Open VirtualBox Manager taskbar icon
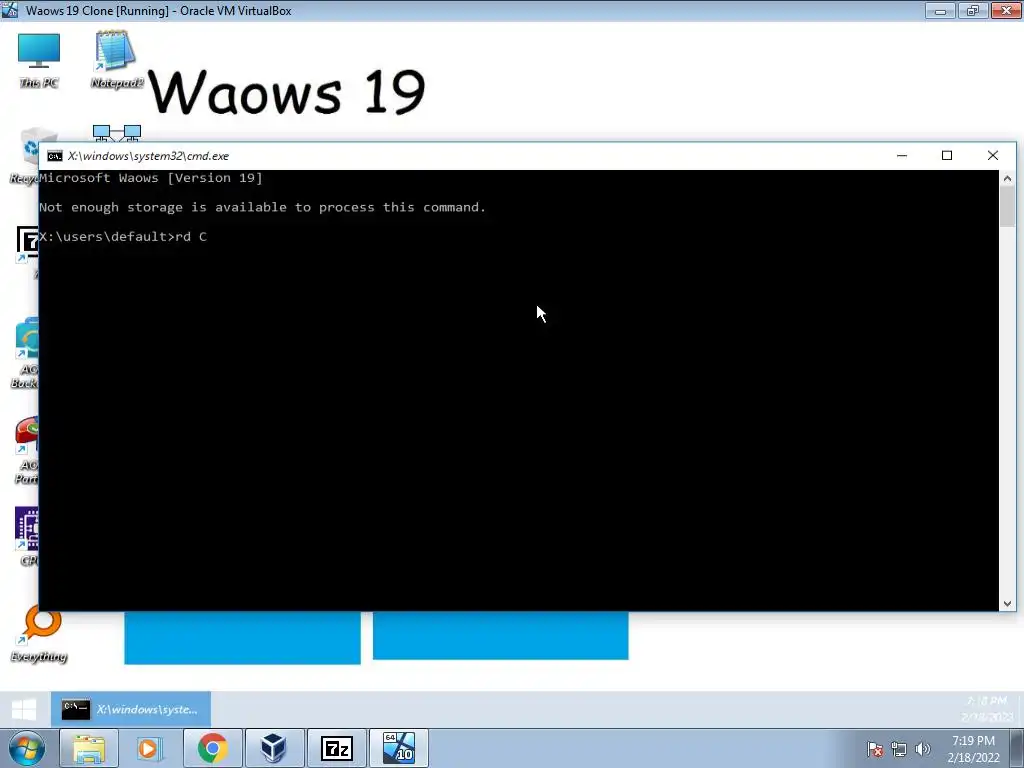The image size is (1024, 768). tap(274, 748)
